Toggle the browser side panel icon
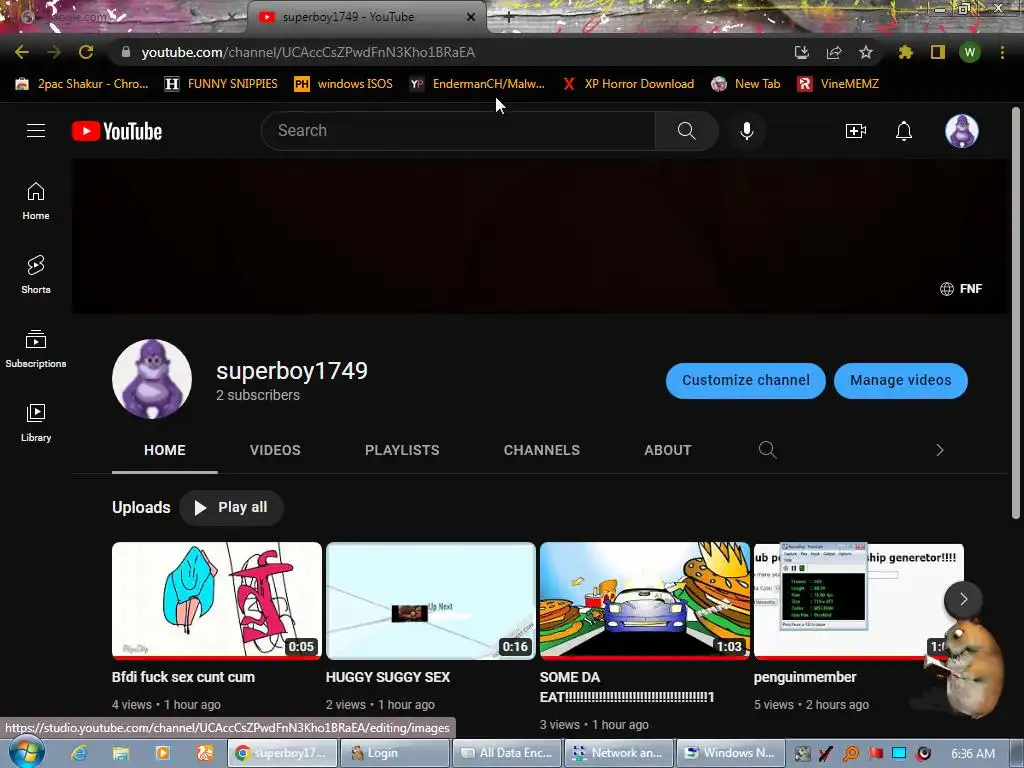This screenshot has width=1024, height=768. pyautogui.click(x=938, y=52)
